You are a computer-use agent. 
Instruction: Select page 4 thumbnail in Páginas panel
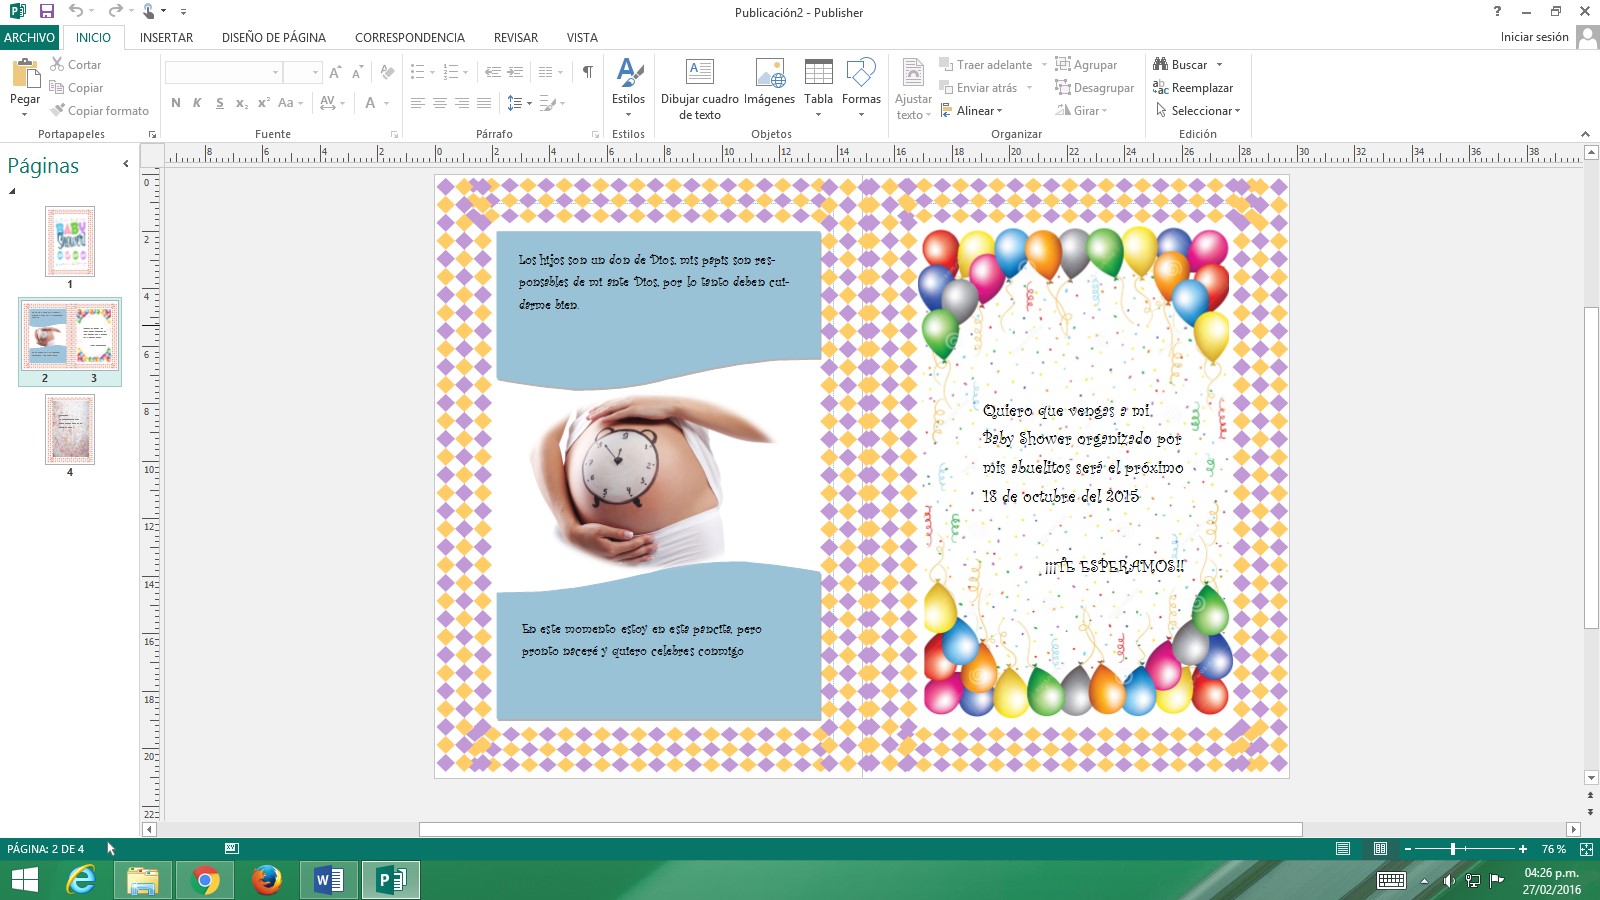69,430
